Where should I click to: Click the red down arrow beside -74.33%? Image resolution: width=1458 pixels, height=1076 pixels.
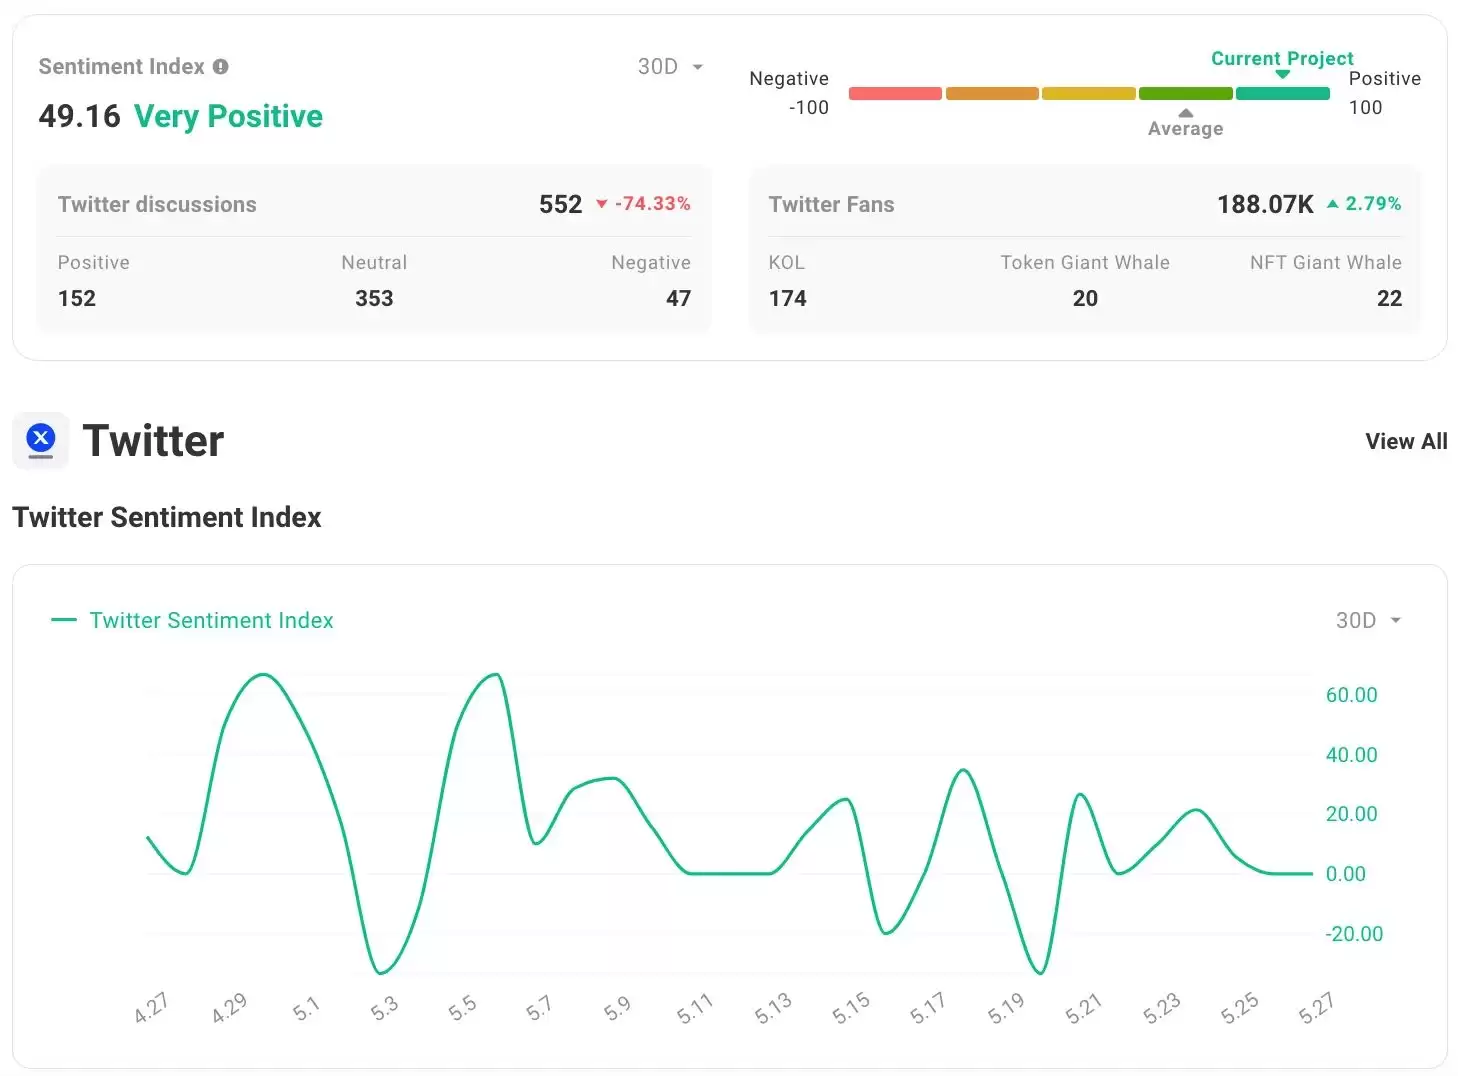pos(601,204)
